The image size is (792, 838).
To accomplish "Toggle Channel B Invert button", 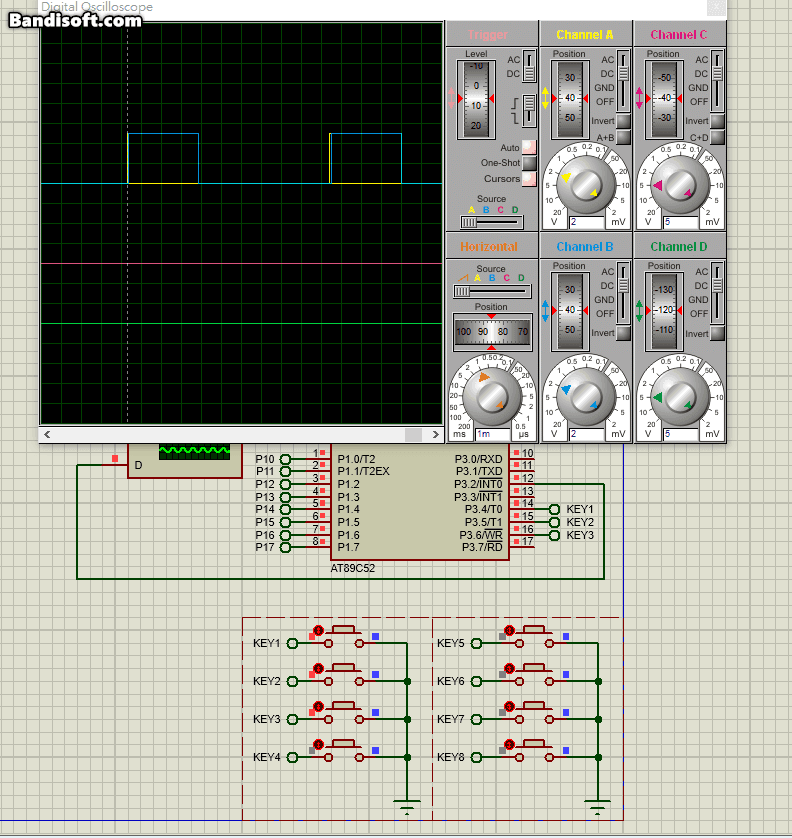I will pos(623,333).
